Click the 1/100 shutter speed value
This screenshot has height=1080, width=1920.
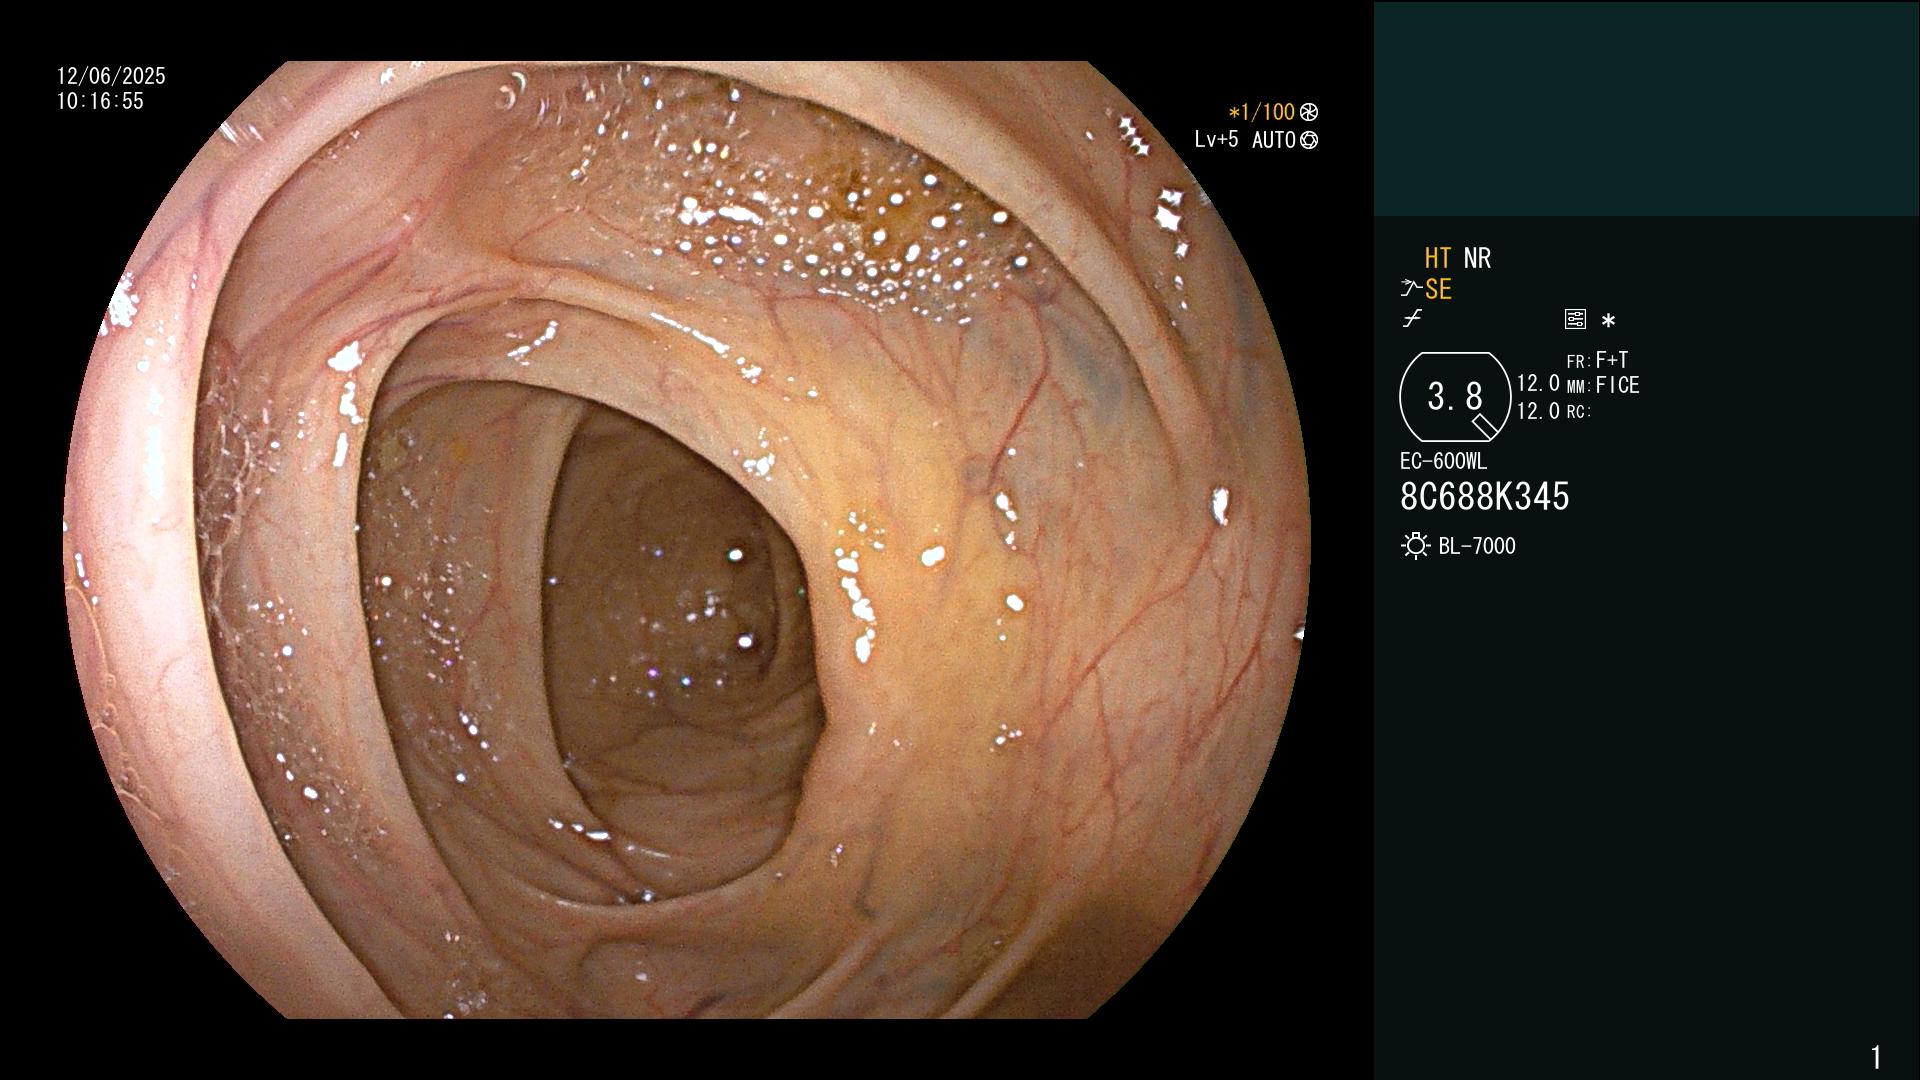pyautogui.click(x=1261, y=113)
